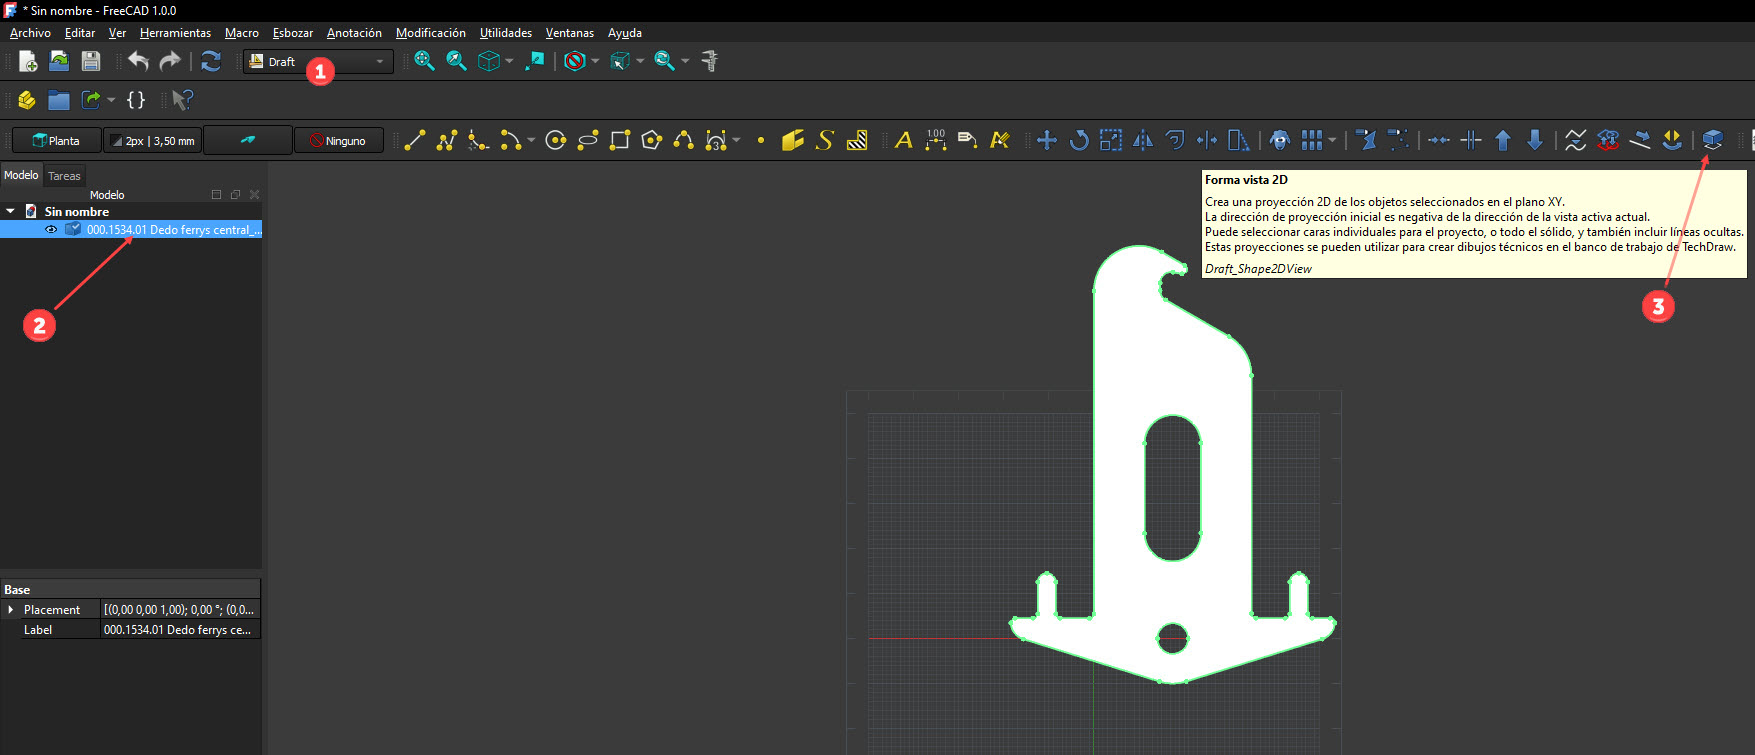This screenshot has width=1755, height=755.
Task: Select the Point tool
Action: [761, 141]
